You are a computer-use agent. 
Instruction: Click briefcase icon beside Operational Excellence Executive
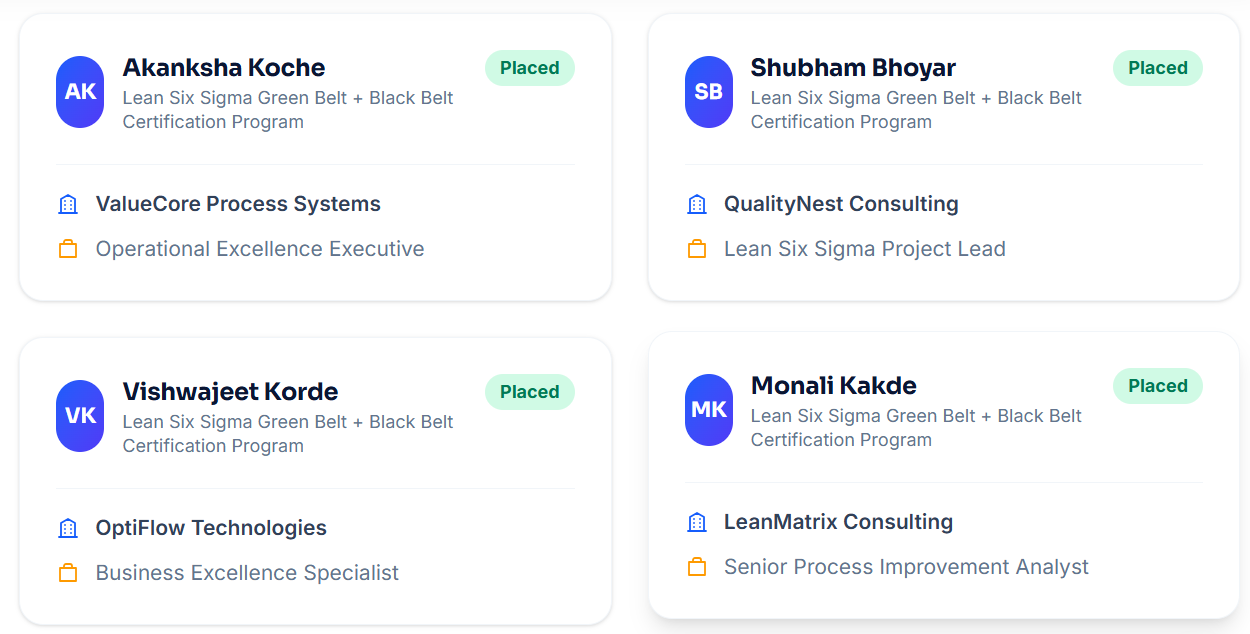click(68, 249)
